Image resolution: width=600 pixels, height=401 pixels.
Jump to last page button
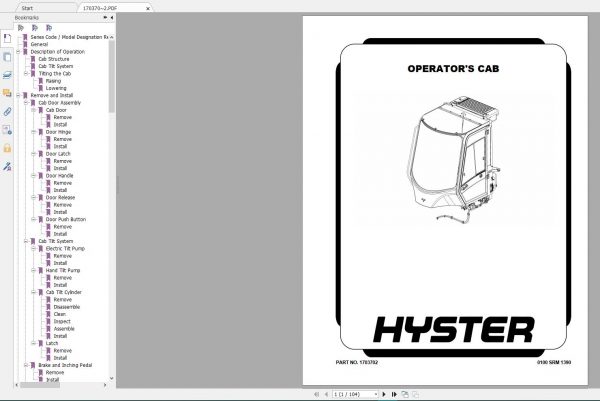394,394
